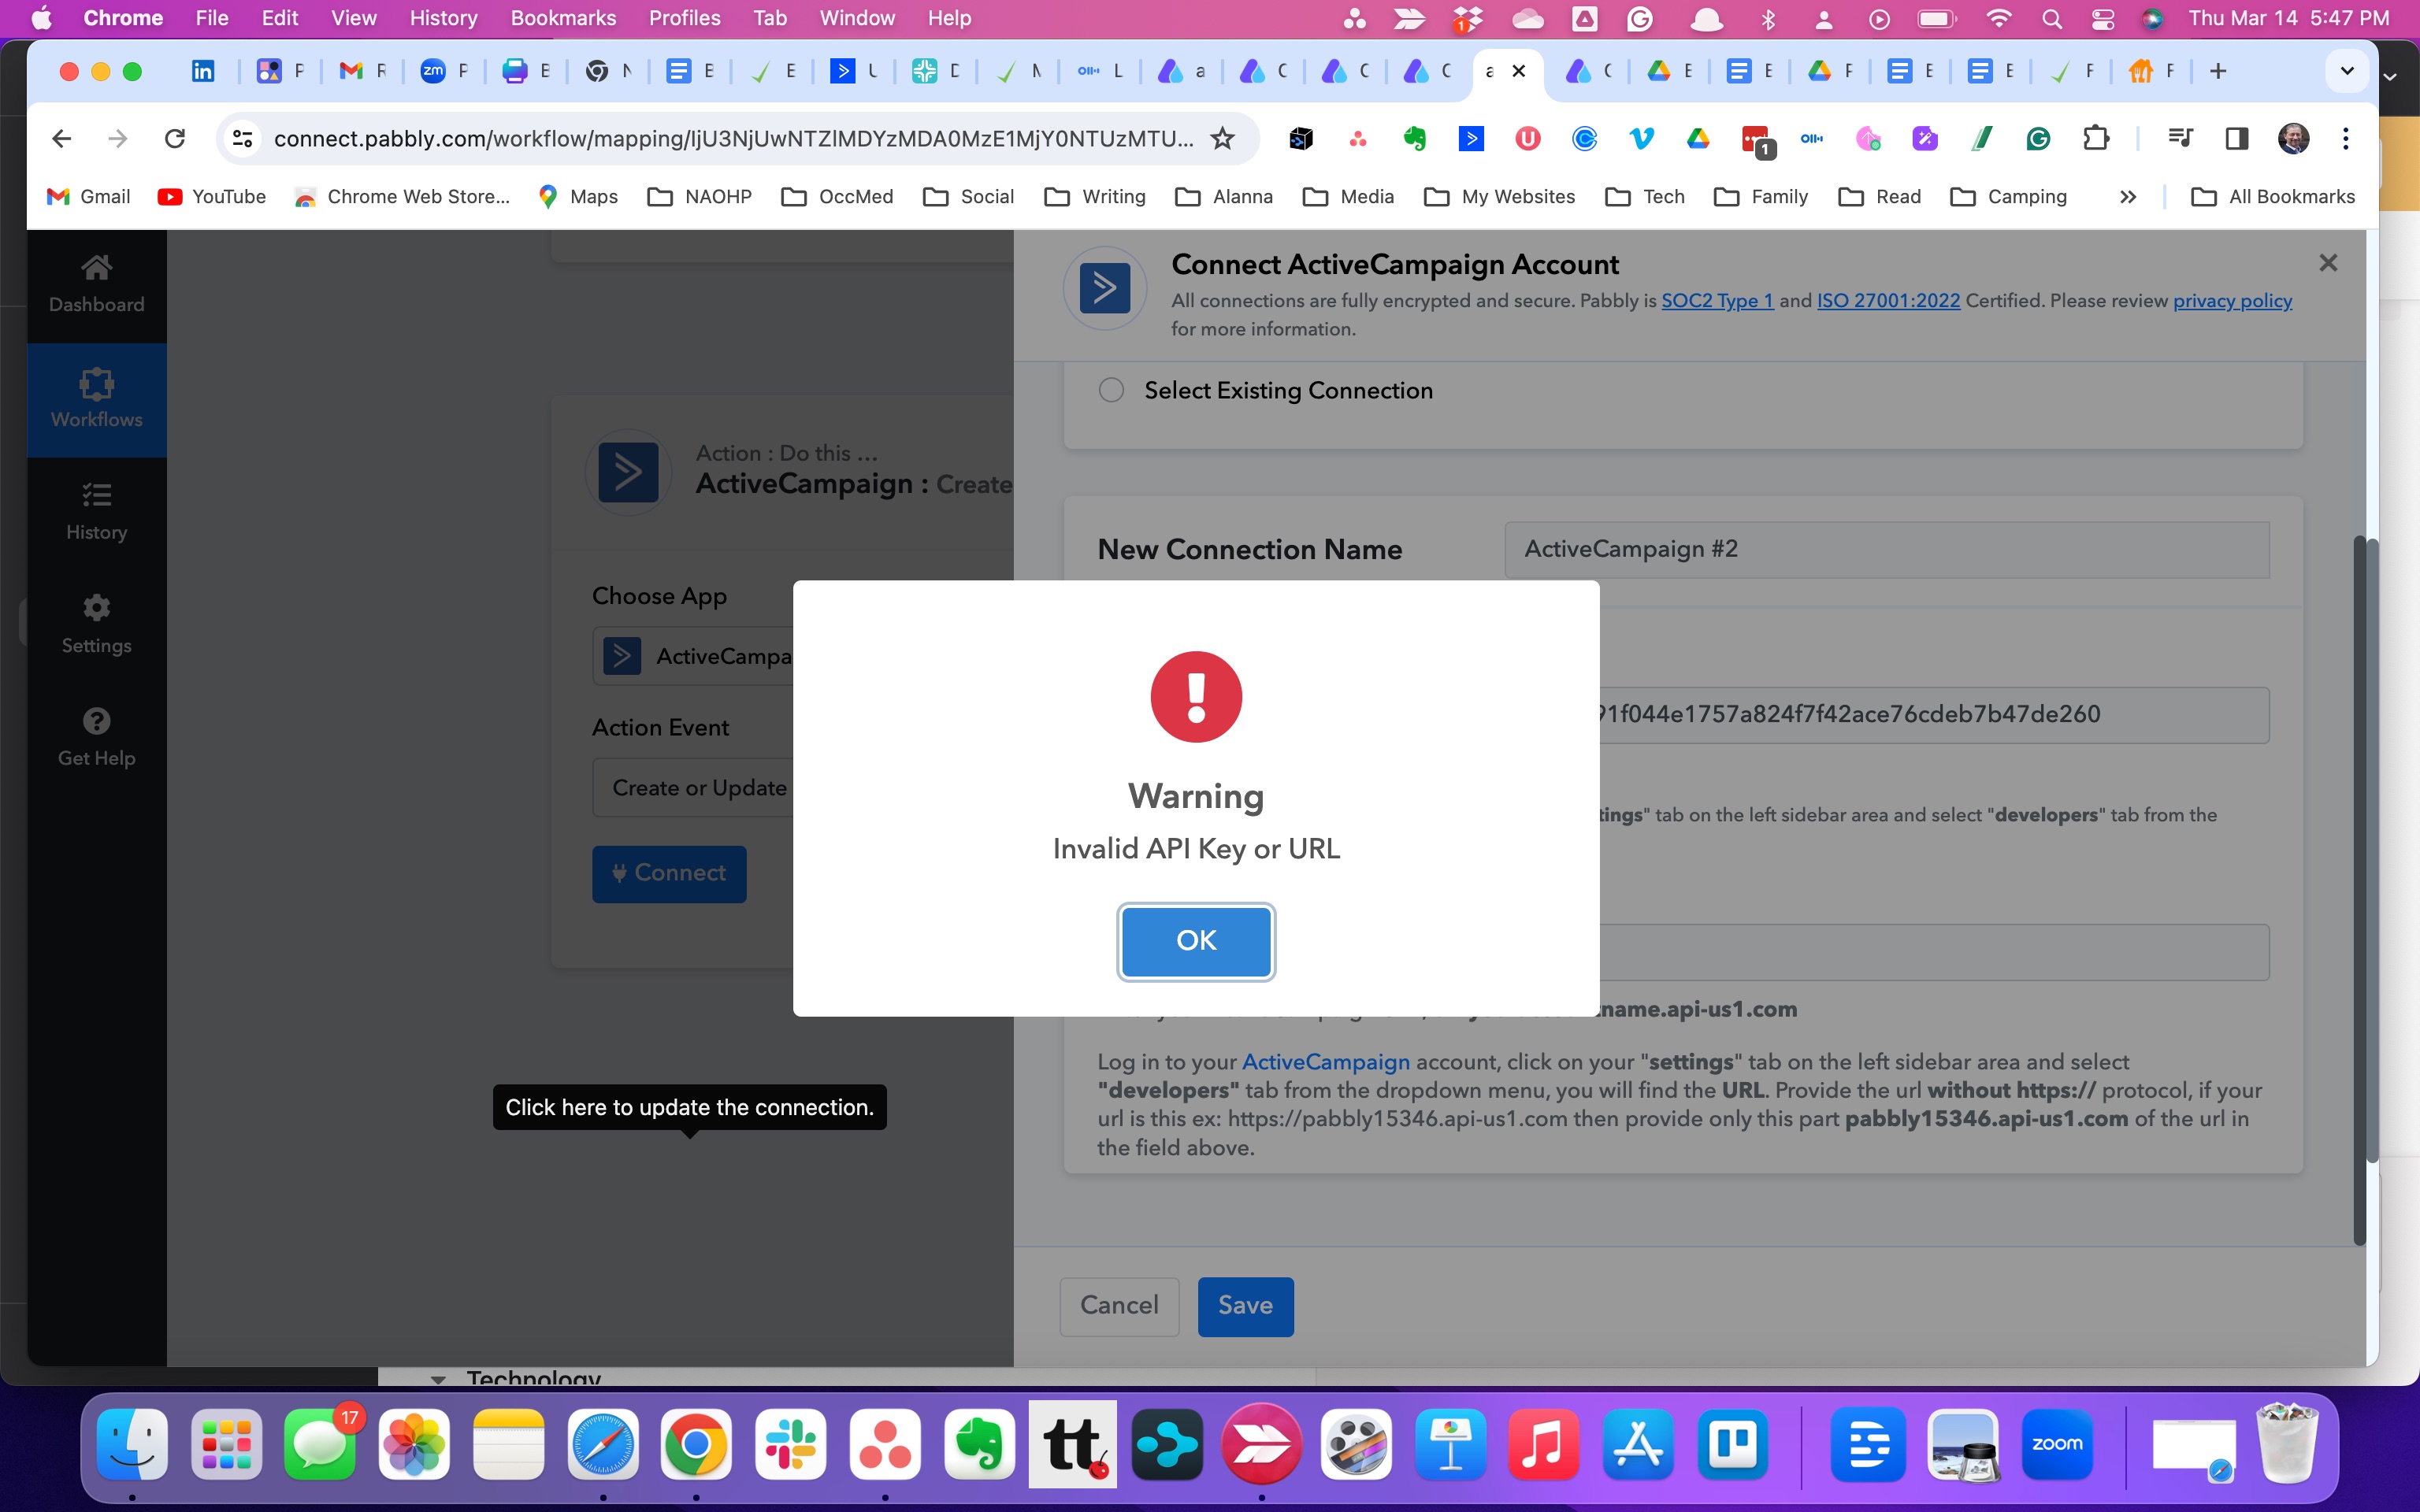Open the media controls icon in Chrome toolbar
Screen dimensions: 2420x1512
(x=2180, y=138)
